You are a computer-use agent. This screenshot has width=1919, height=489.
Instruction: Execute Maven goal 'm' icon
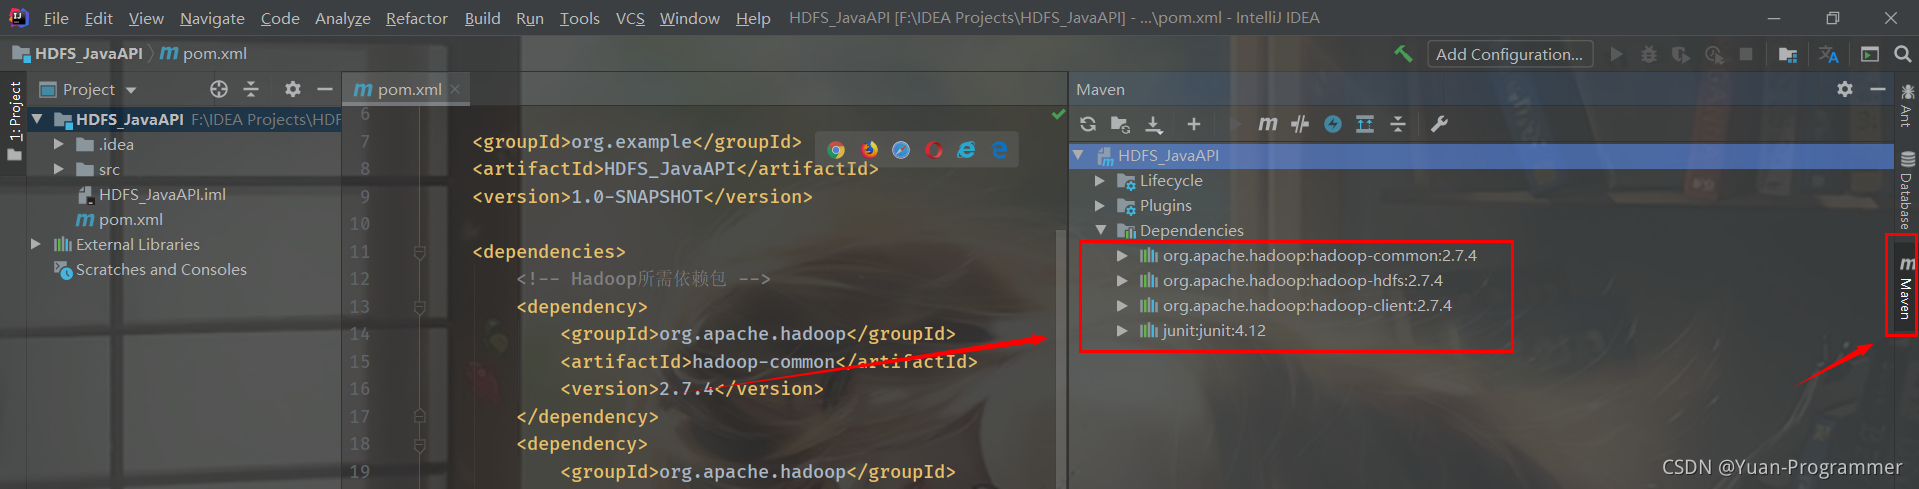pos(1267,124)
